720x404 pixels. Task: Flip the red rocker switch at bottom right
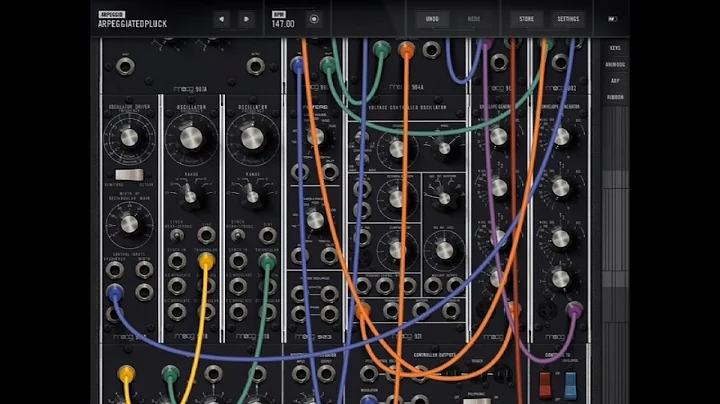(x=545, y=385)
